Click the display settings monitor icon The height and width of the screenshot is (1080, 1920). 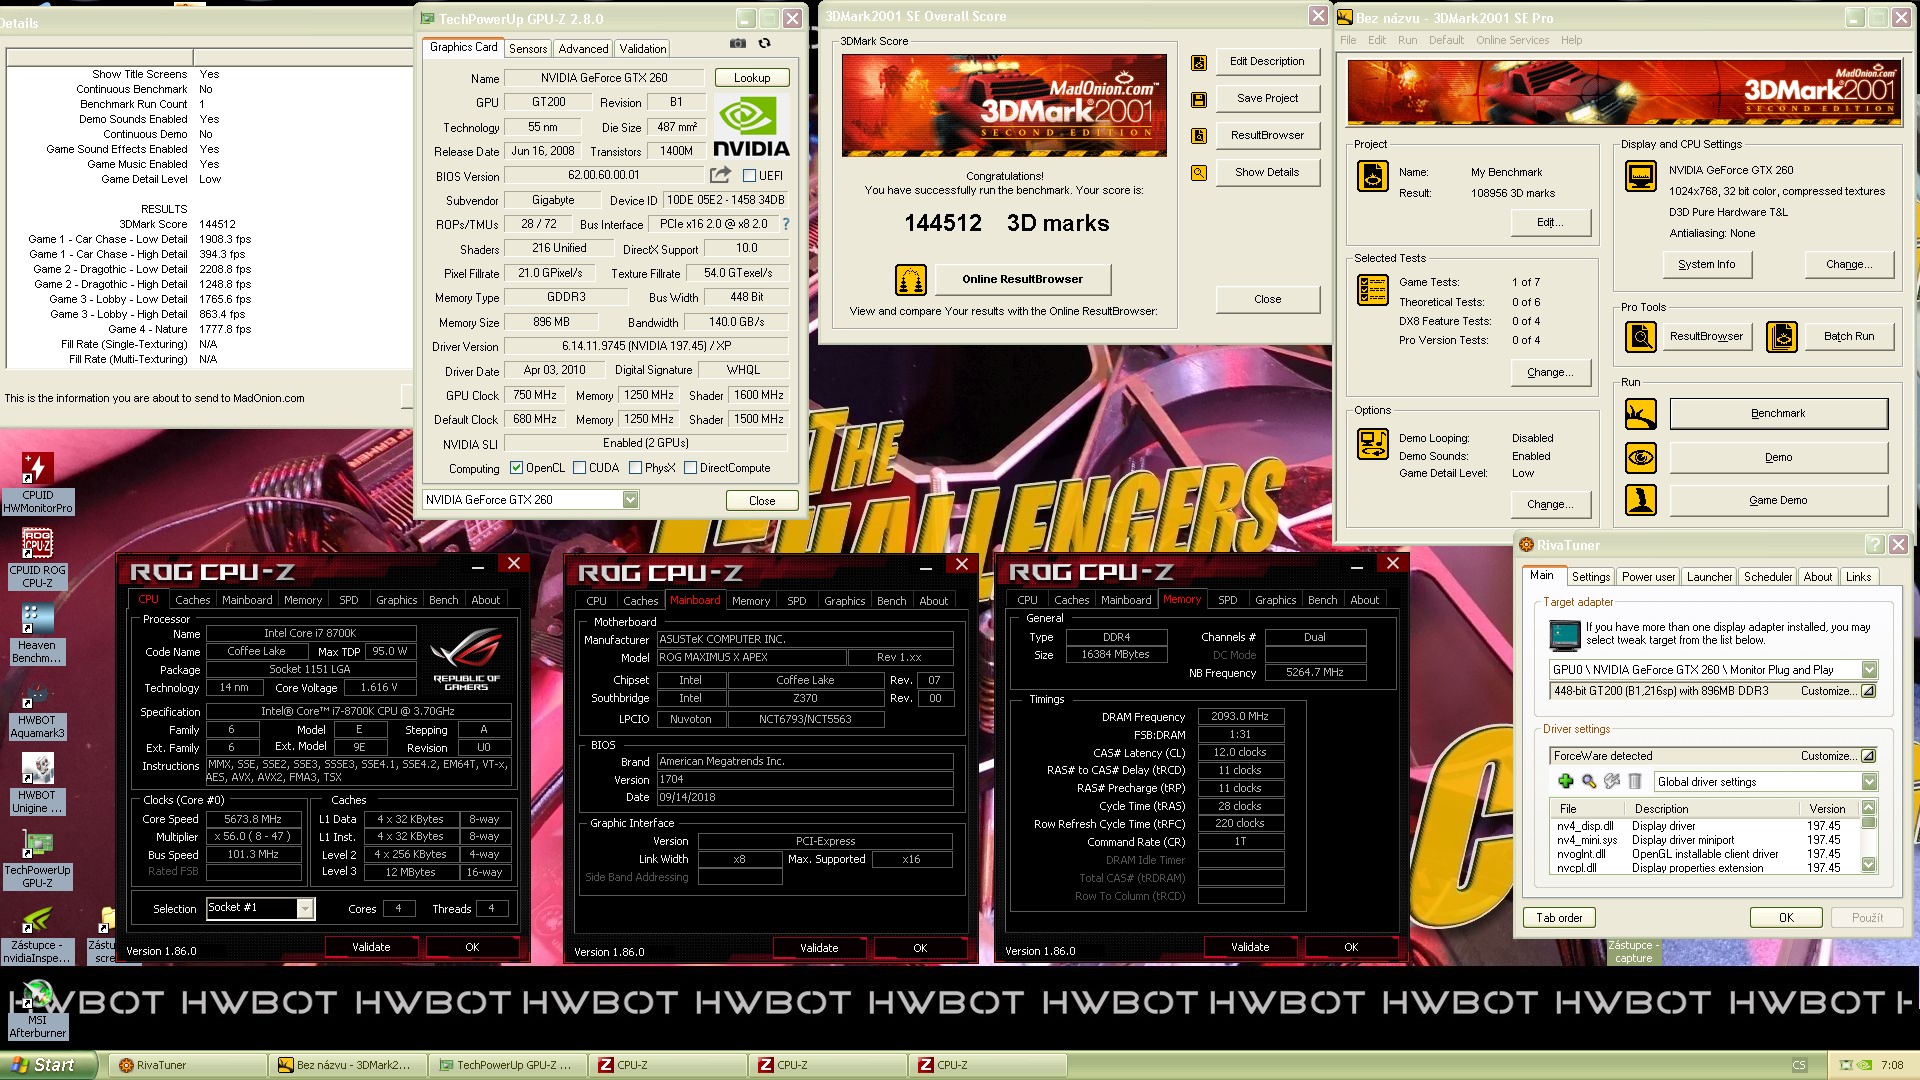coord(1641,176)
